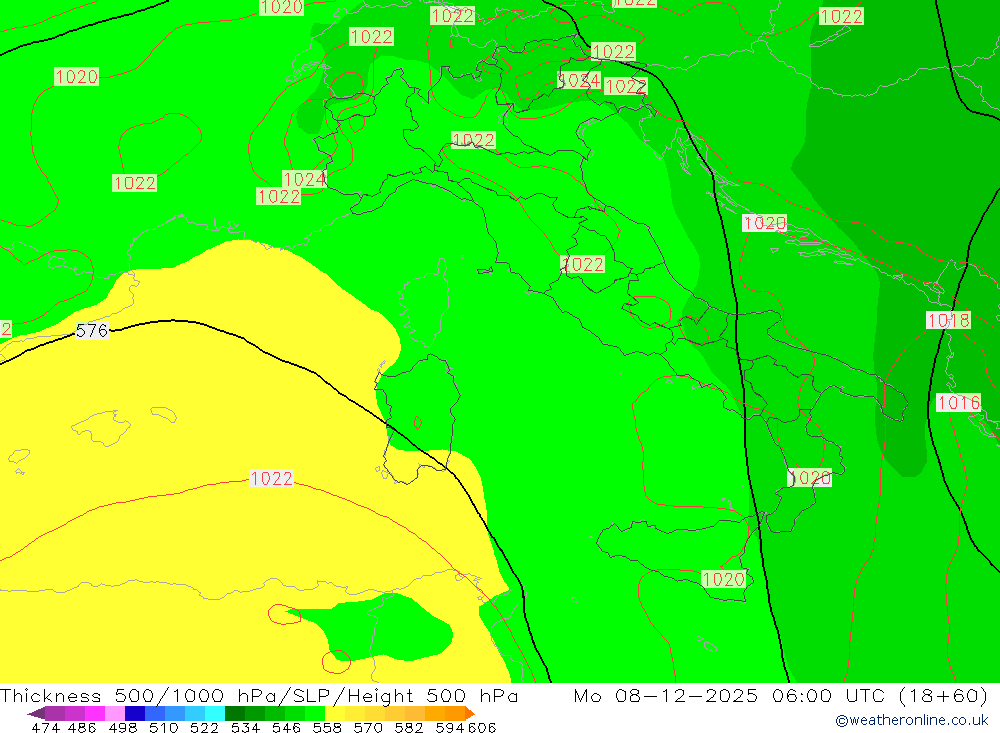Pick the bright yellow legend swatch

[335, 713]
